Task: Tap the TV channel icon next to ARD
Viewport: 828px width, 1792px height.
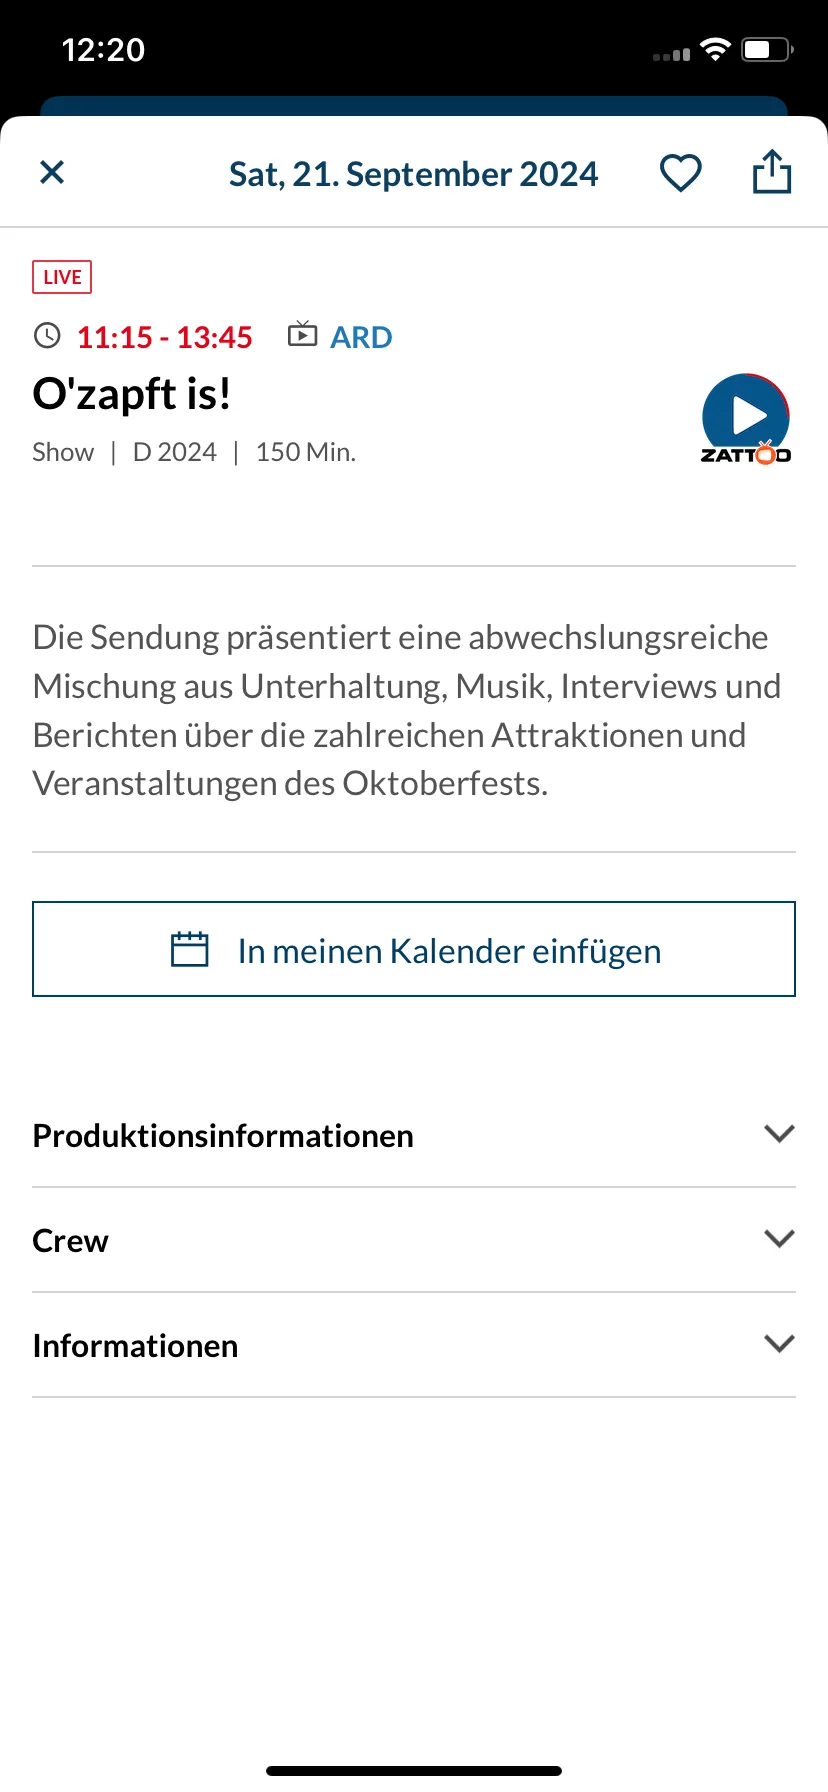Action: pos(302,334)
